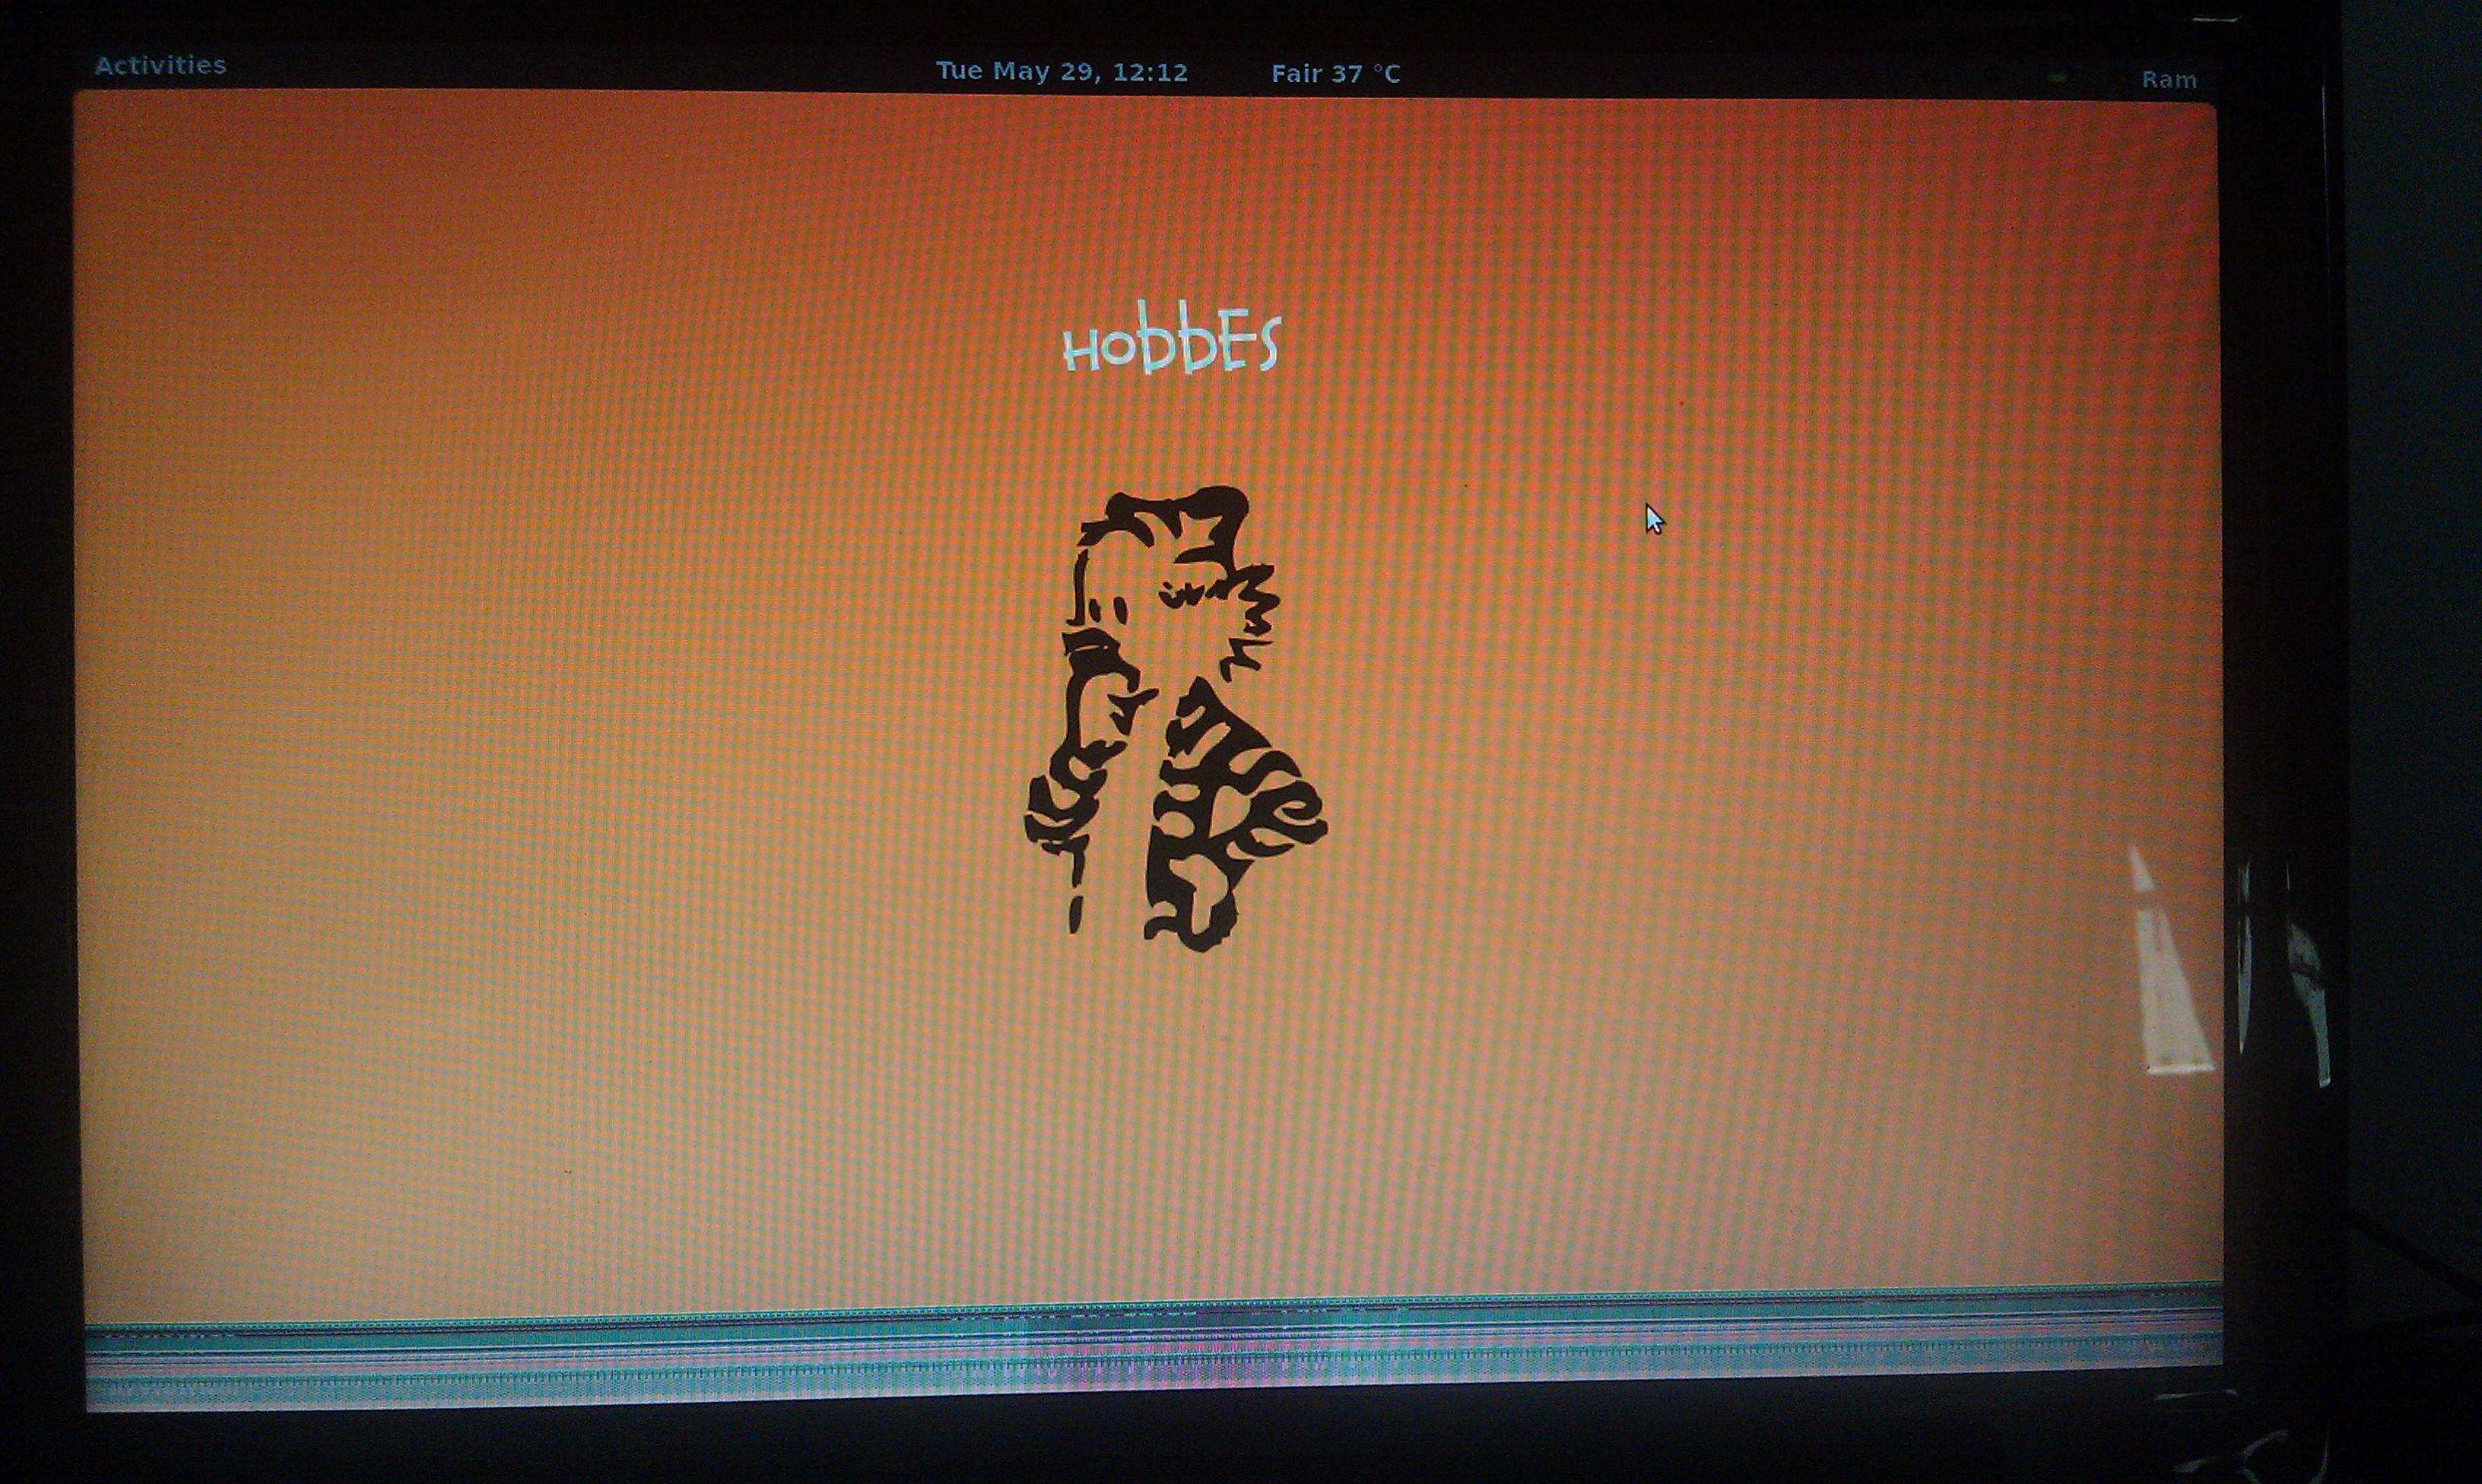
Task: Open the Ram user menu
Action: [x=2169, y=80]
